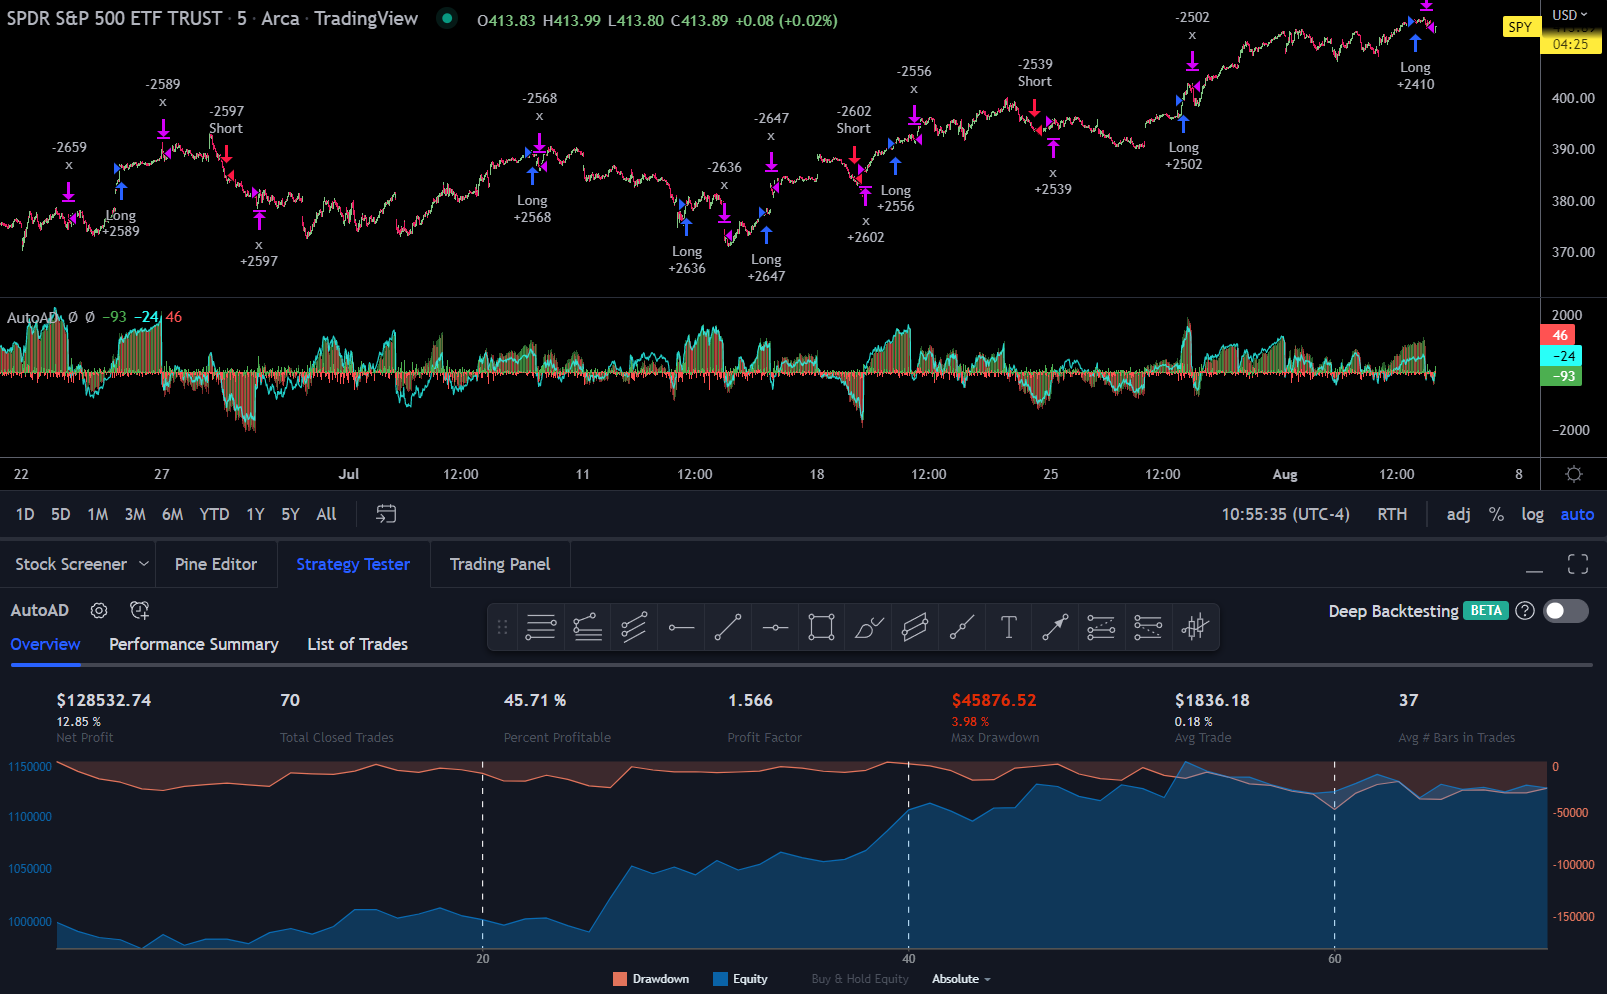The width and height of the screenshot is (1607, 994).
Task: Select the Parallel Channel drawing tool
Action: (634, 627)
